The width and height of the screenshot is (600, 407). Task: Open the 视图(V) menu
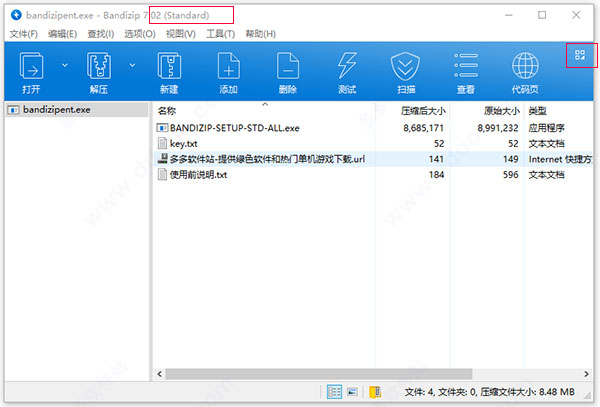pyautogui.click(x=181, y=34)
